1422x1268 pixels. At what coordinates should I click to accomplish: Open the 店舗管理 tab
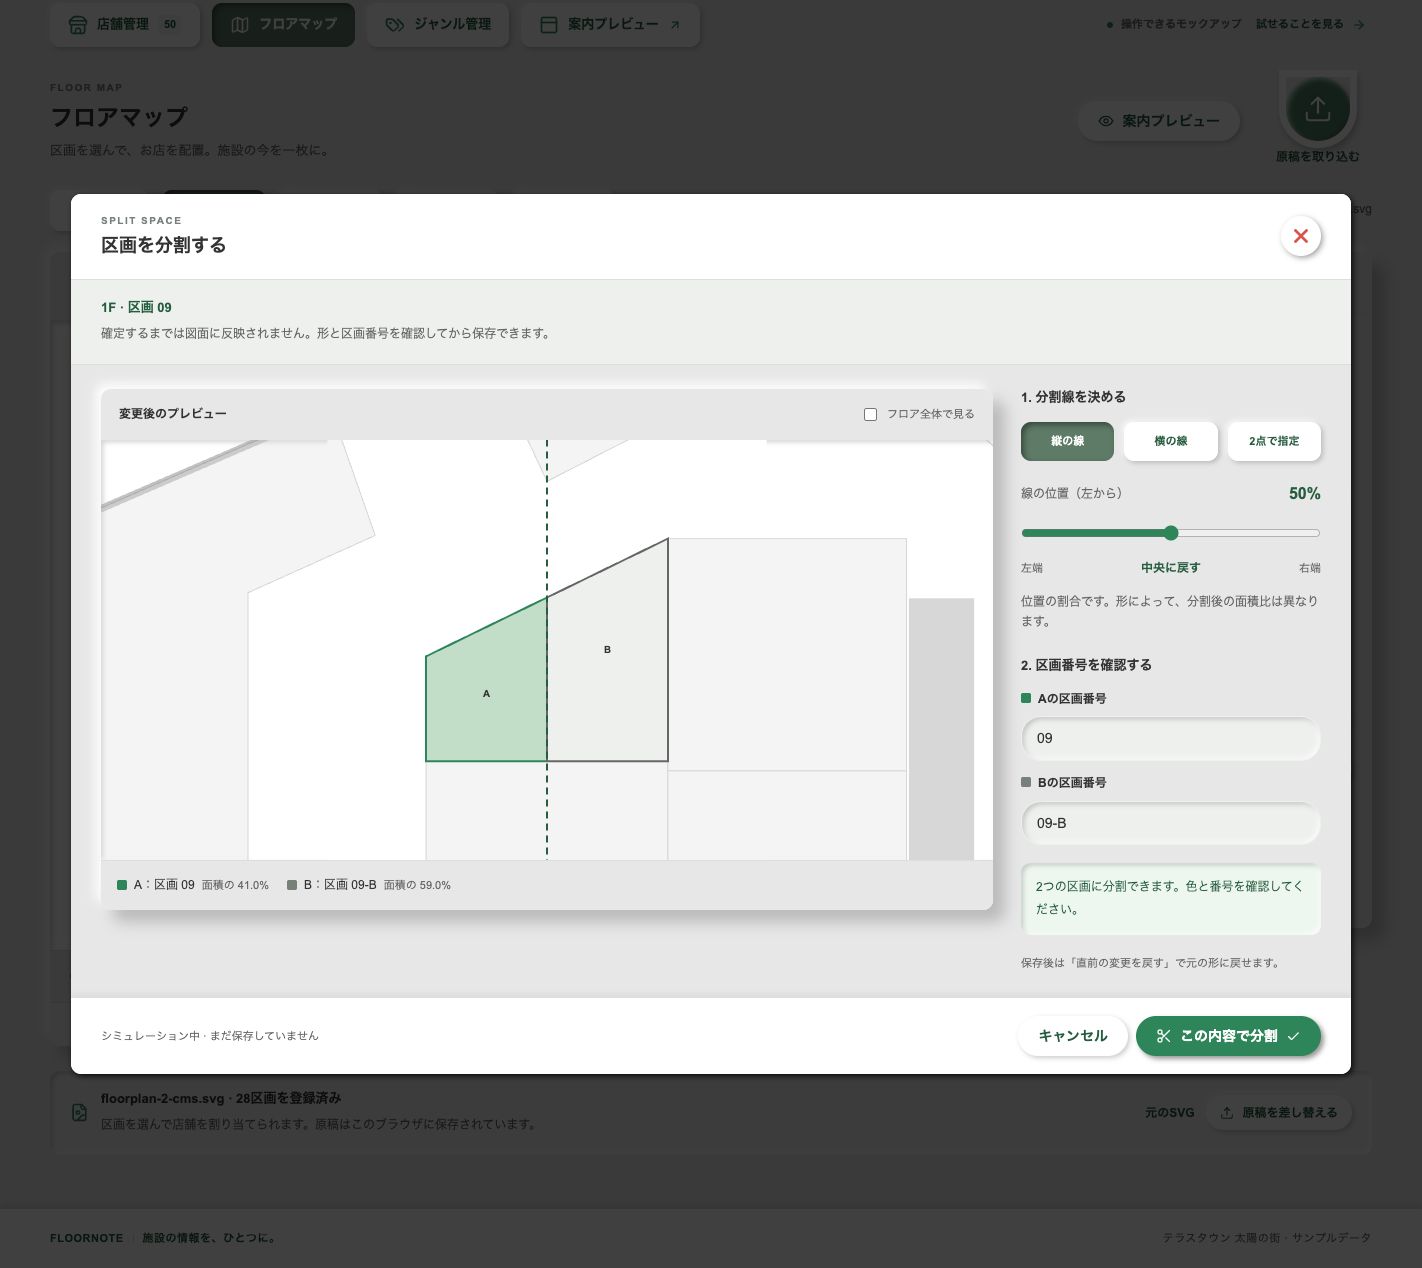point(124,25)
